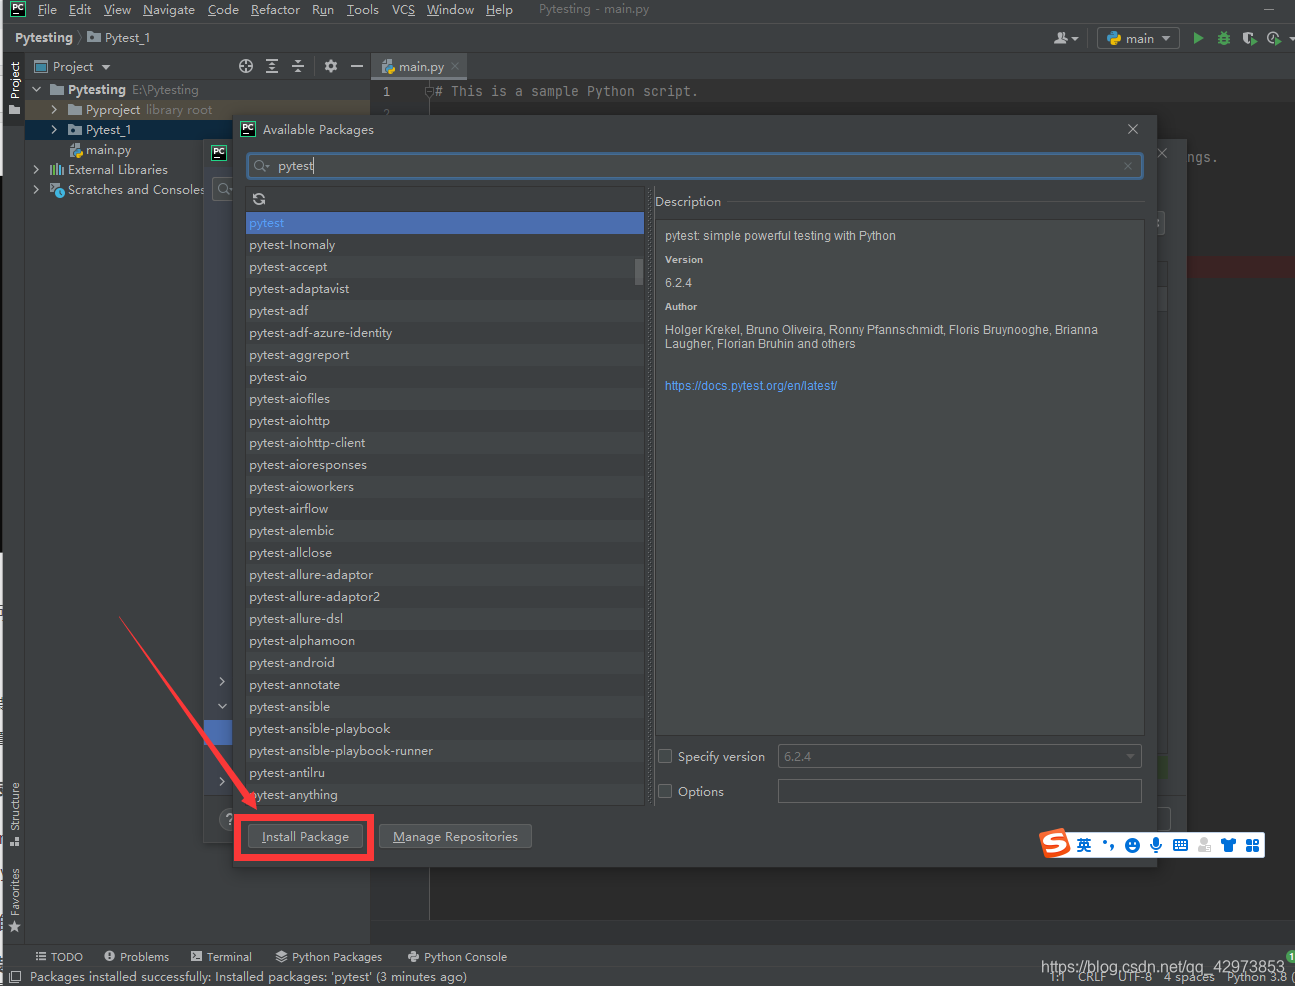Open the Refactor menu
The image size is (1295, 986).
click(x=275, y=10)
